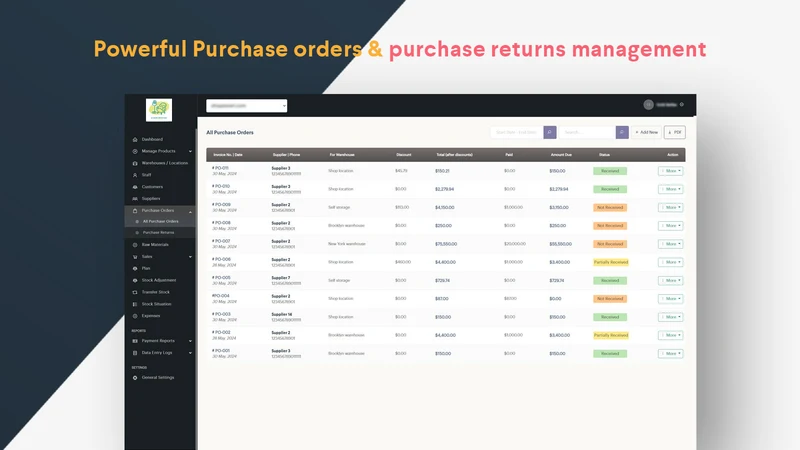The height and width of the screenshot is (450, 800).
Task: Click the Manage Products icon
Action: tap(135, 152)
